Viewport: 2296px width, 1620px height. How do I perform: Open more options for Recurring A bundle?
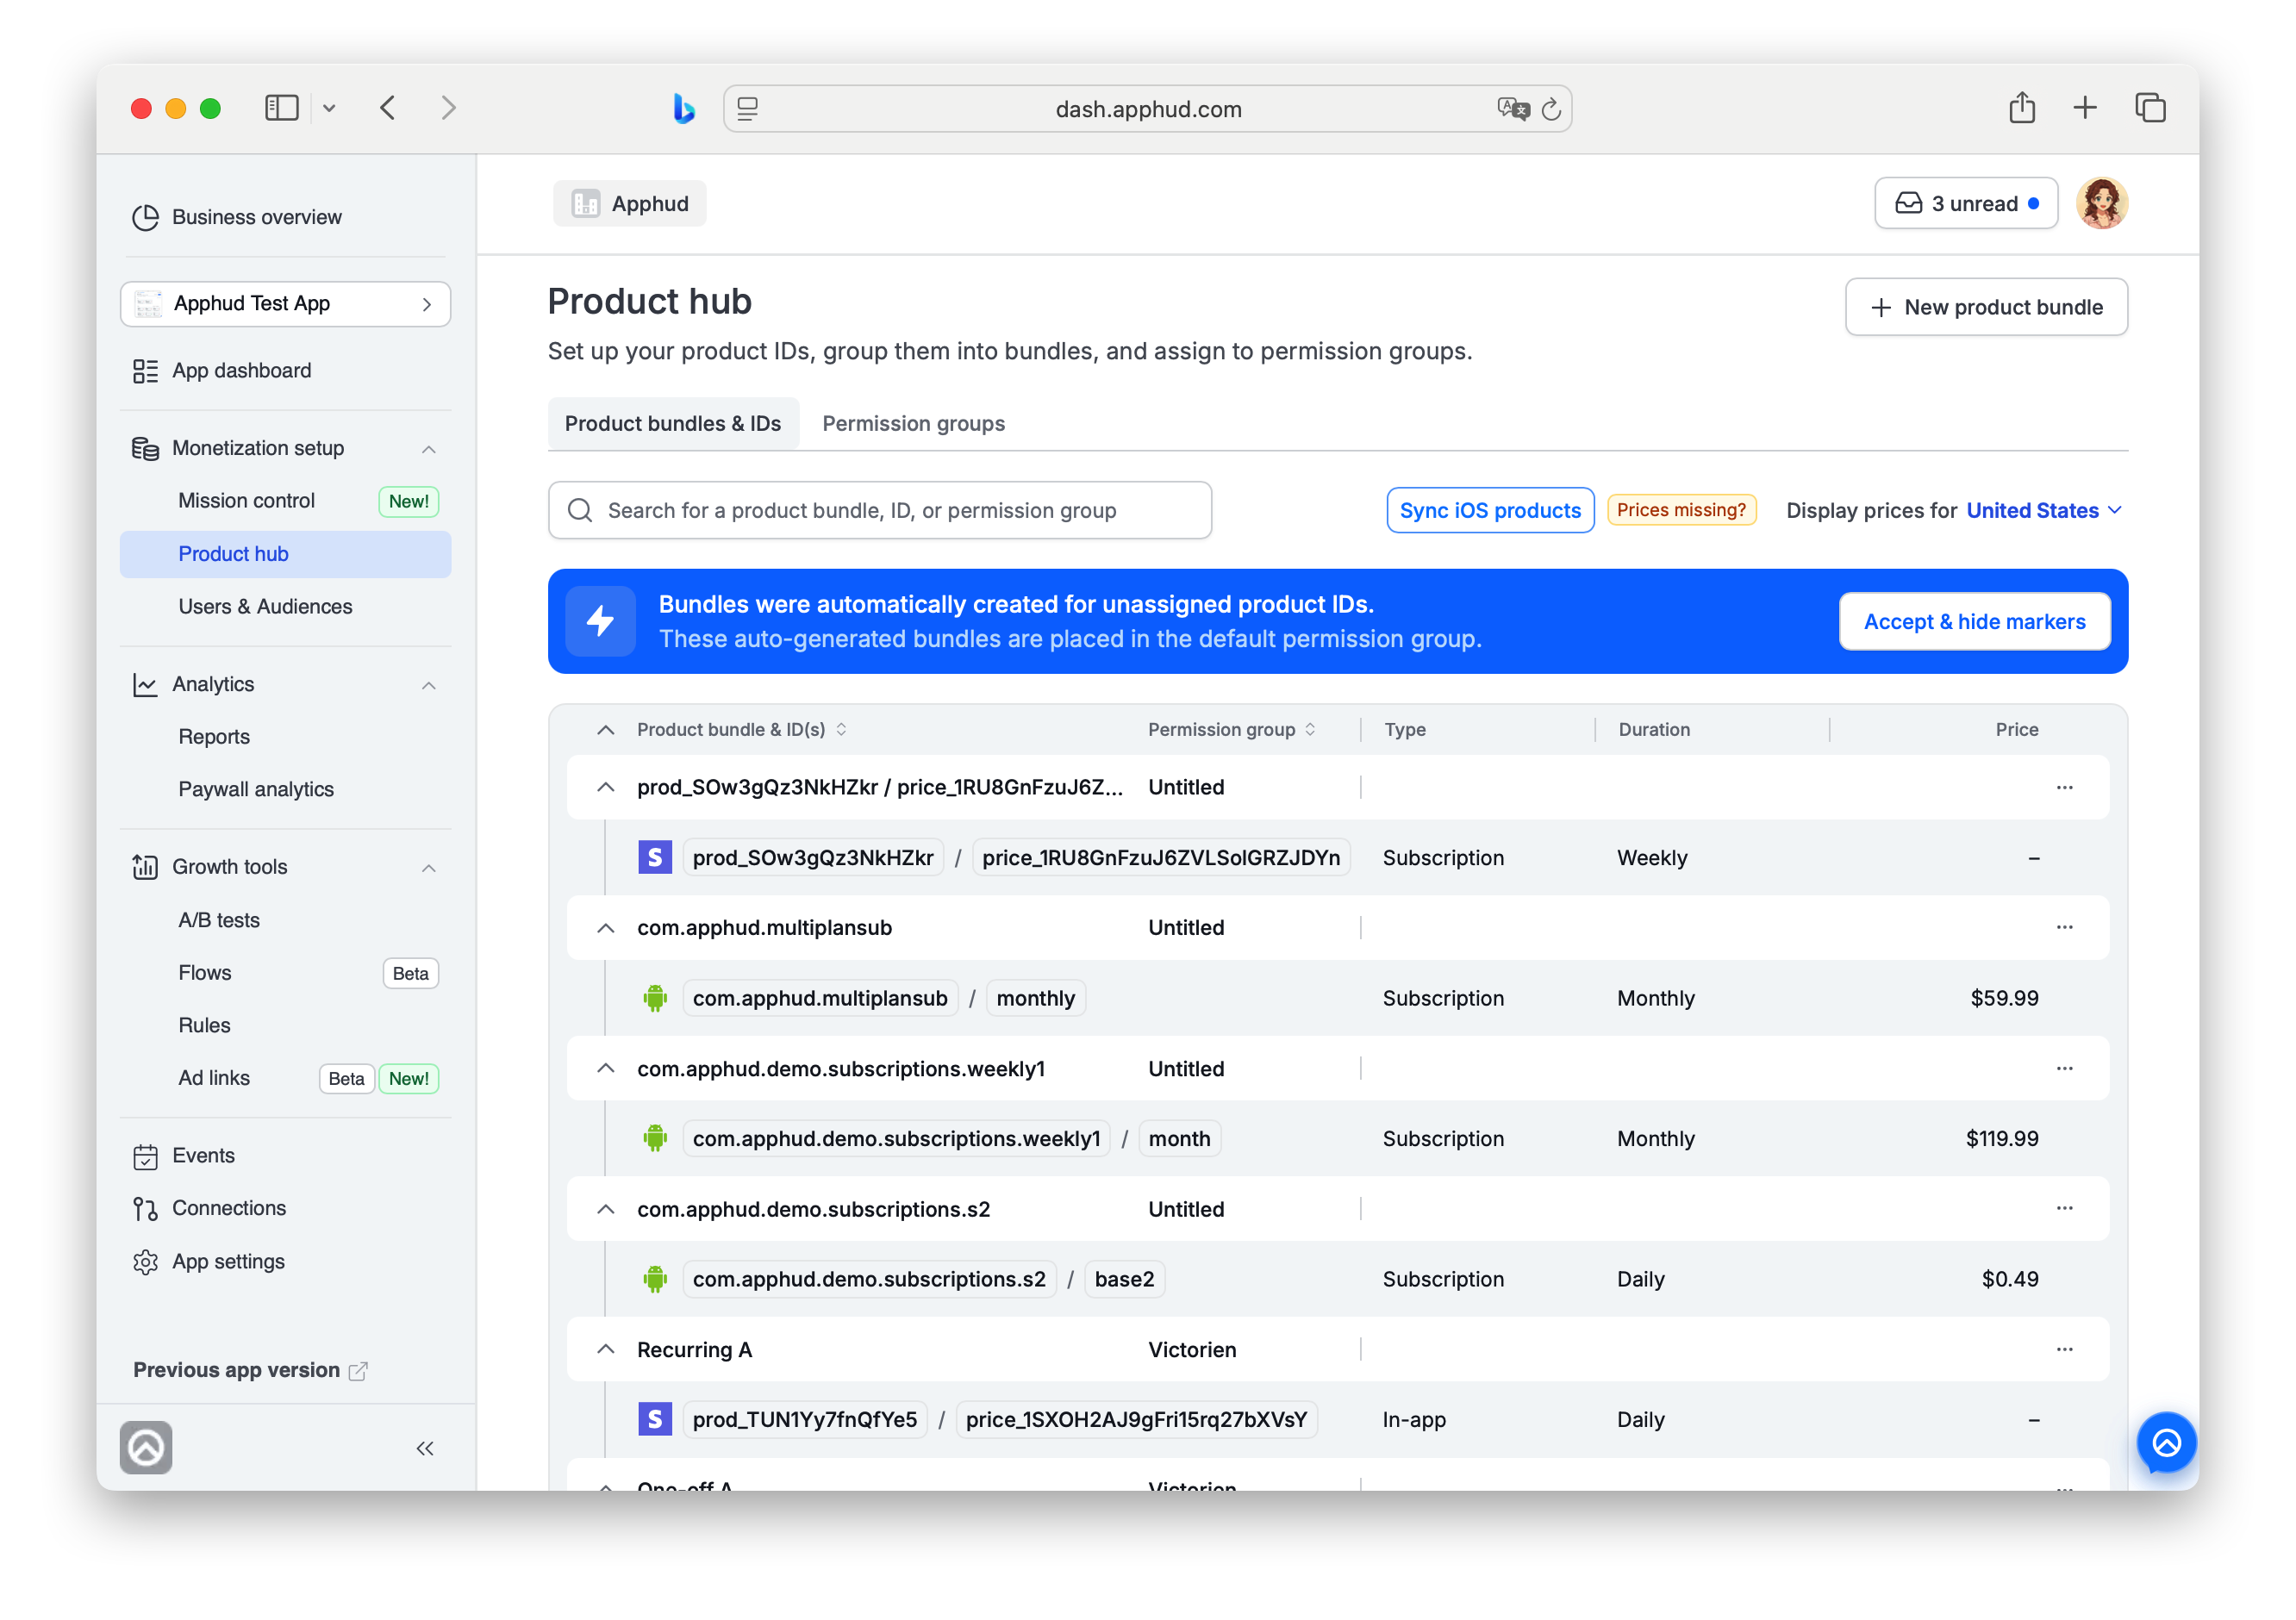pyautogui.click(x=2064, y=1350)
